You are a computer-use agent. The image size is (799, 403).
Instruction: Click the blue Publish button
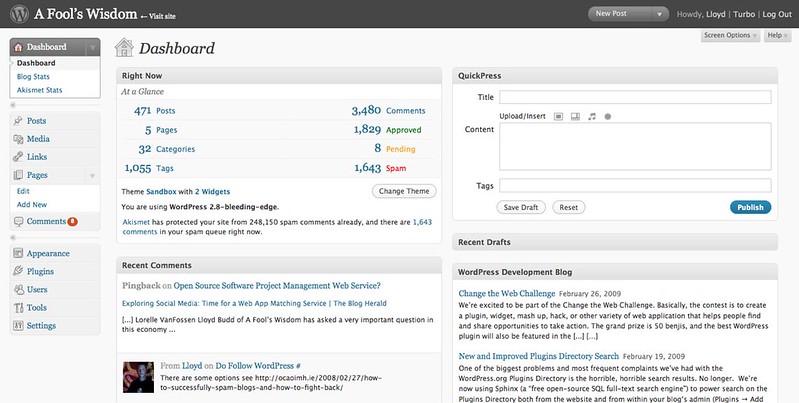[x=751, y=207]
